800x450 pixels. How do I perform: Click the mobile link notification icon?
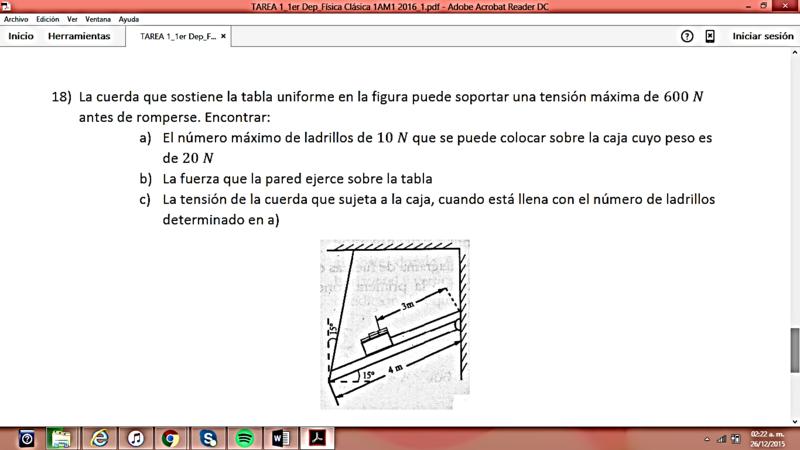coord(710,36)
